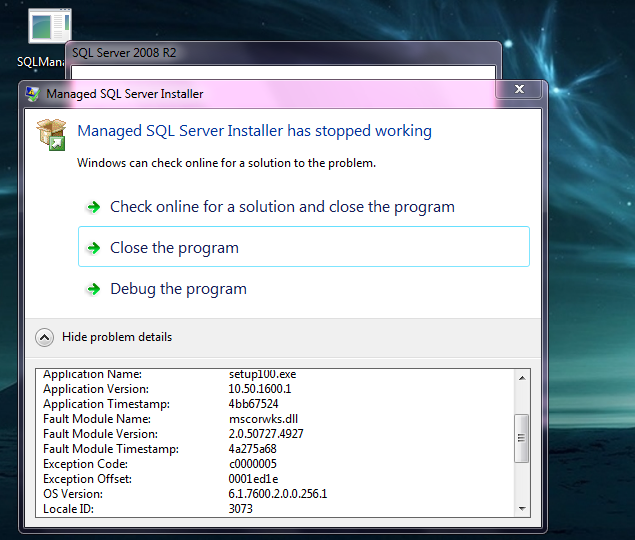Select the 10.50.1600.1 application version value
635x540 pixels.
point(260,389)
